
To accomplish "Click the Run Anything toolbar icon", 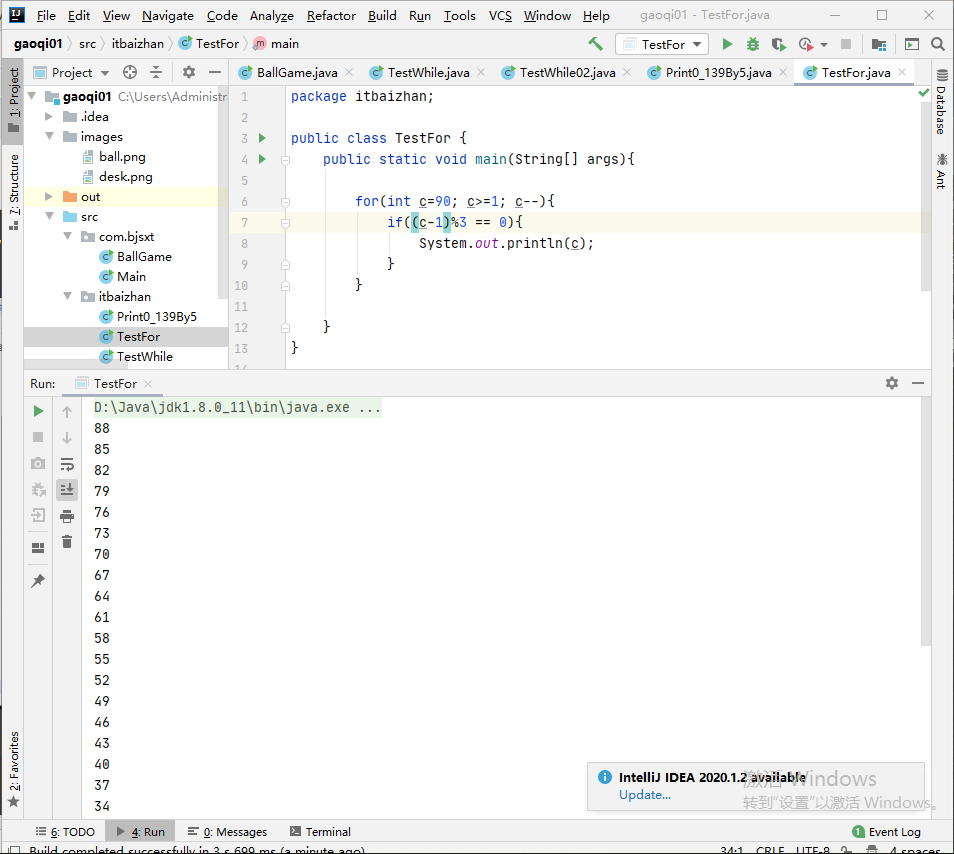I will (x=911, y=44).
